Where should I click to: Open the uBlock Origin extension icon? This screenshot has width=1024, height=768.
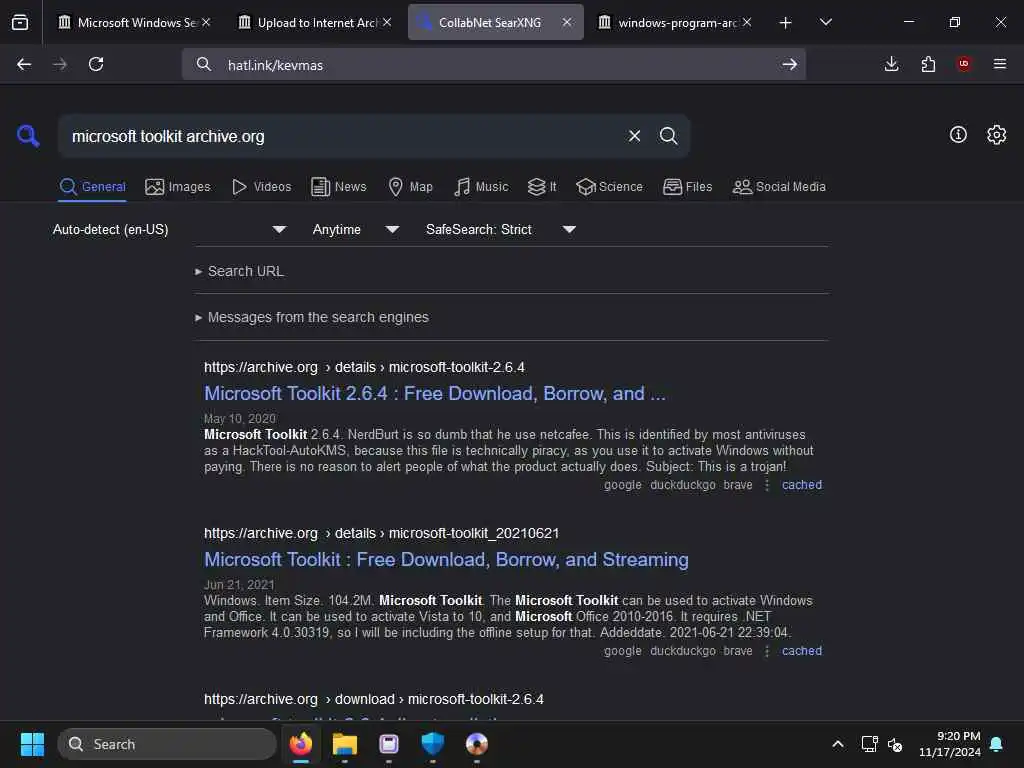(x=964, y=64)
